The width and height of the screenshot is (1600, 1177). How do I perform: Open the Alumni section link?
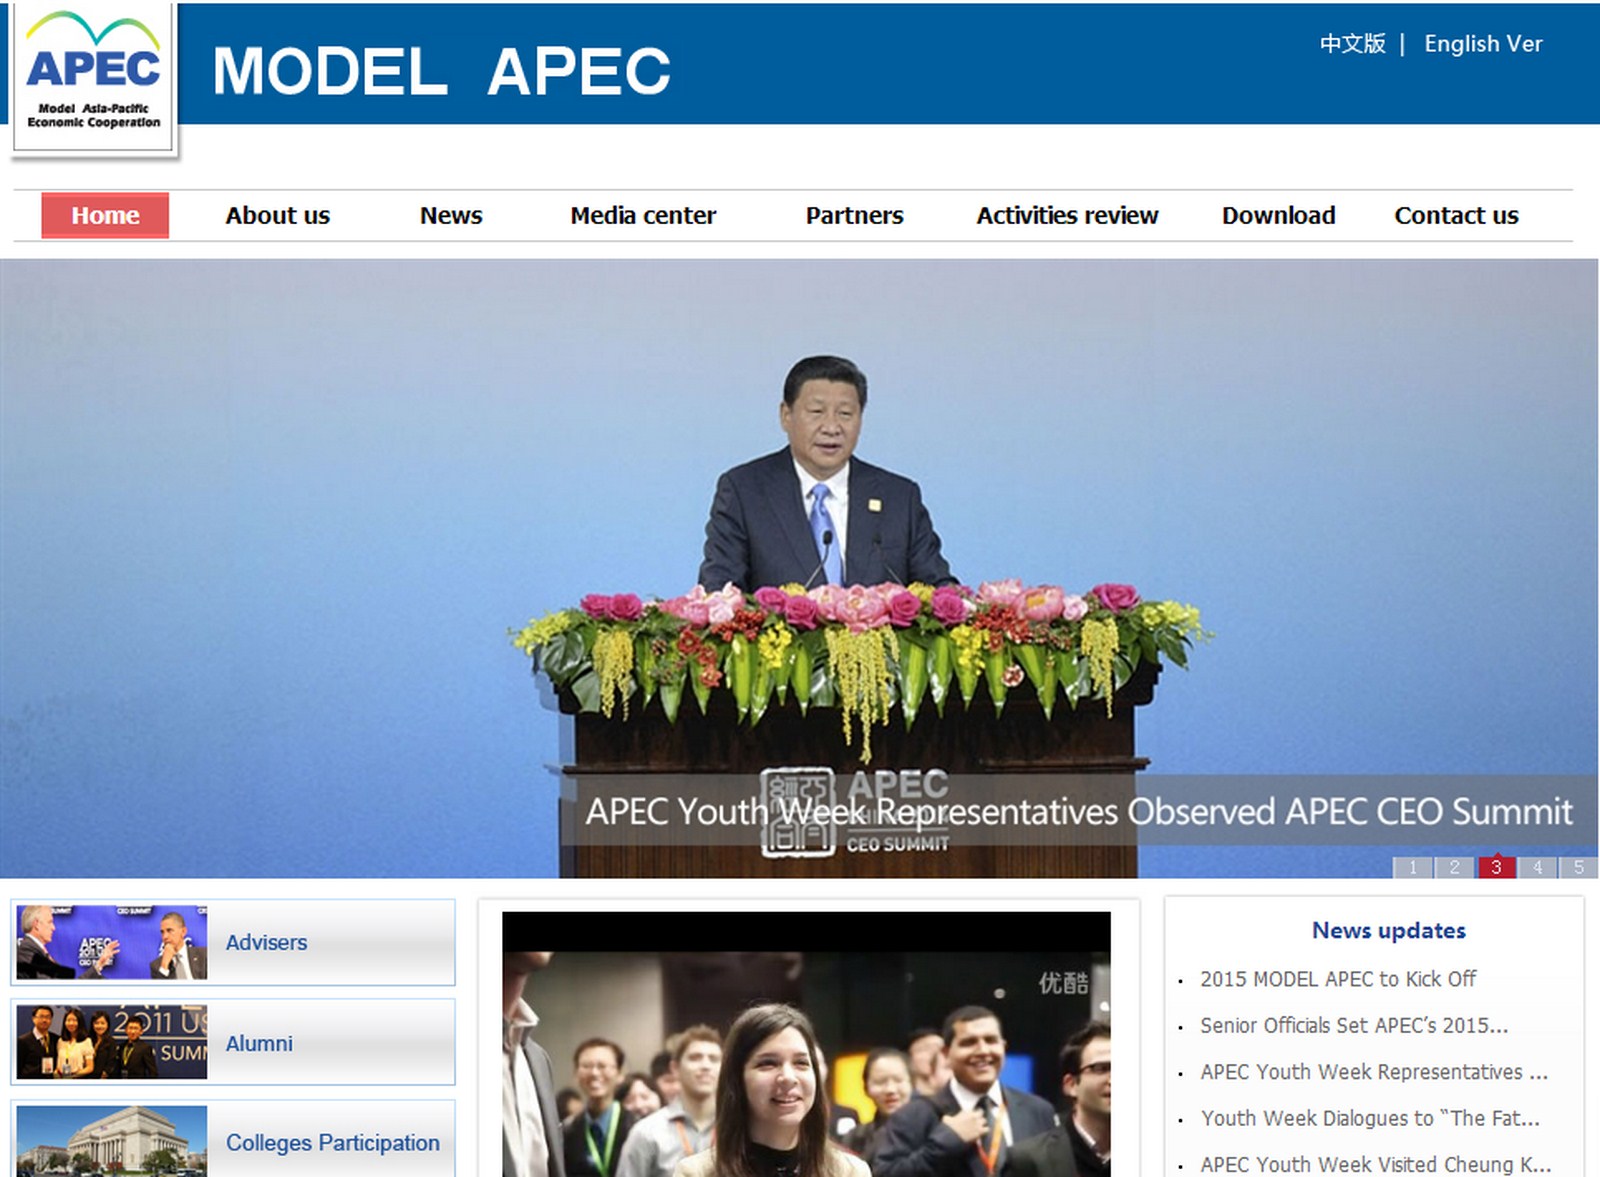259,1043
